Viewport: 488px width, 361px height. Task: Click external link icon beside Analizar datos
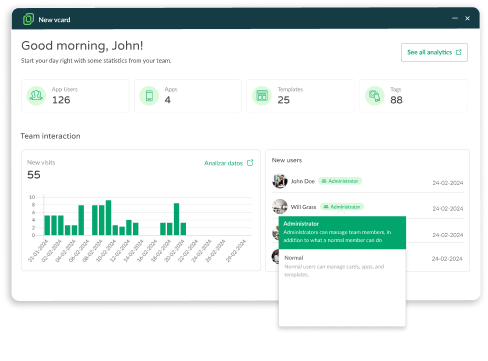[x=250, y=163]
